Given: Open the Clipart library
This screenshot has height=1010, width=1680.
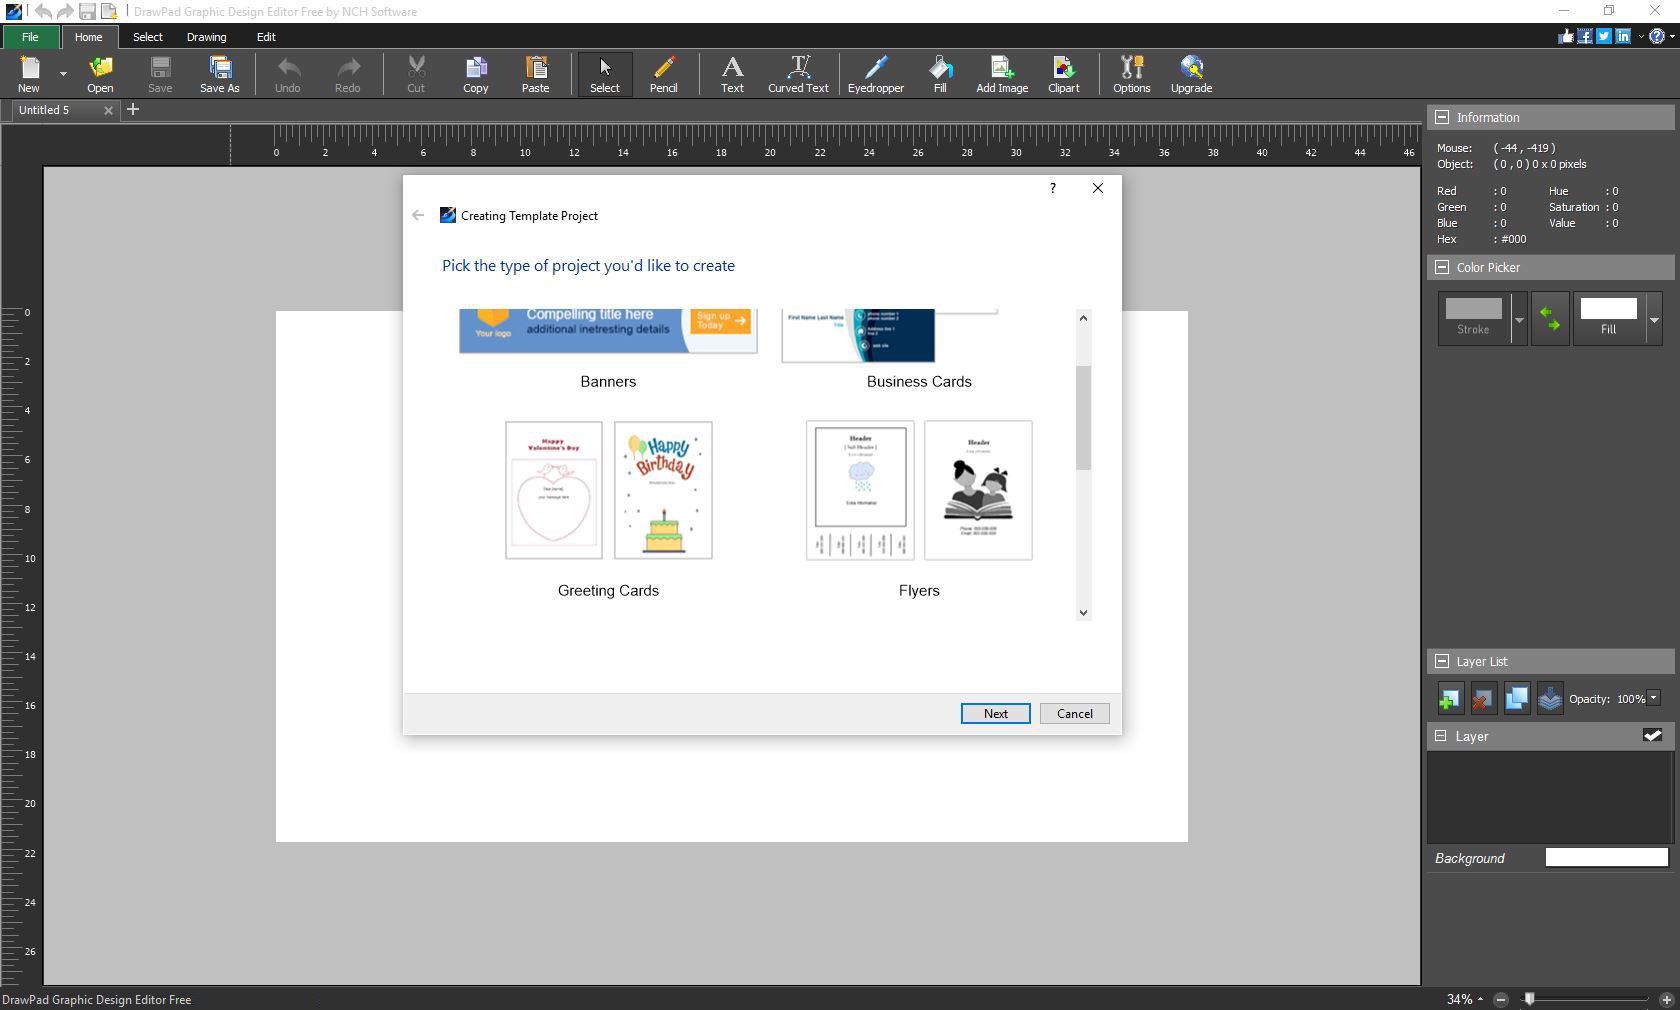Looking at the screenshot, I should [x=1063, y=74].
